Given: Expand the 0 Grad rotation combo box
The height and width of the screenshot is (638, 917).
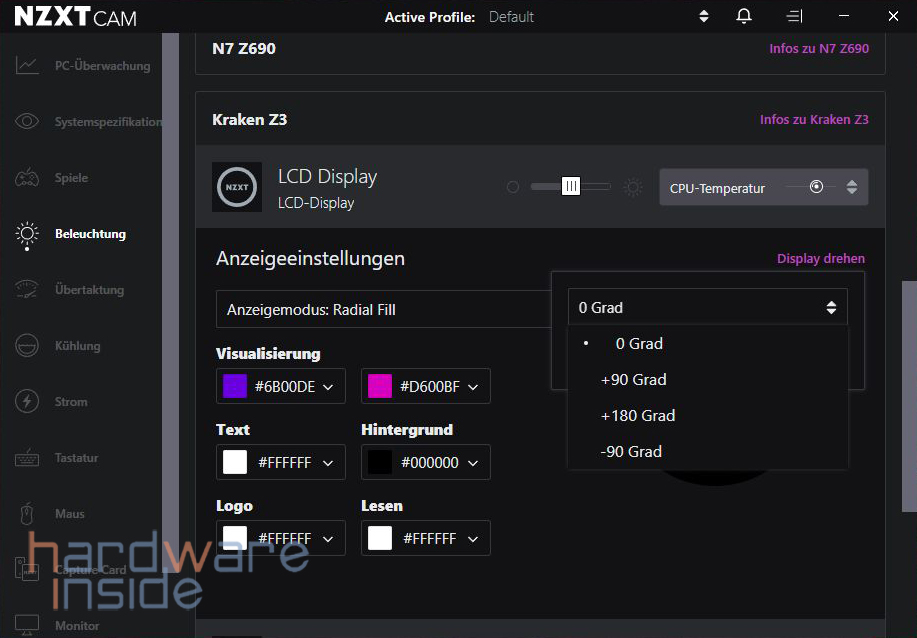Looking at the screenshot, I should point(708,308).
